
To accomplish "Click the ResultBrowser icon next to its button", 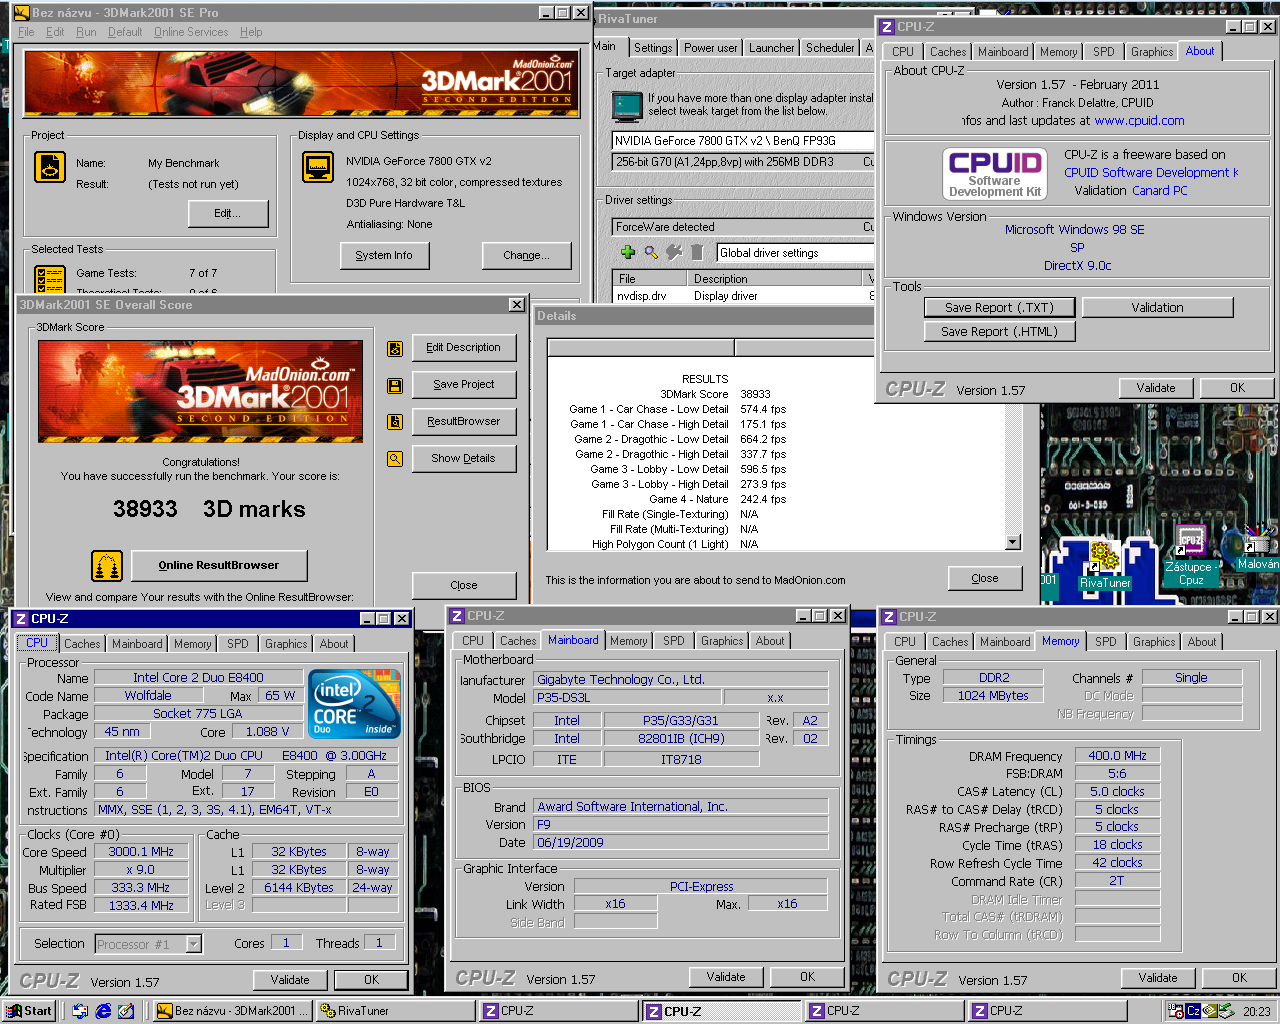I will (395, 422).
